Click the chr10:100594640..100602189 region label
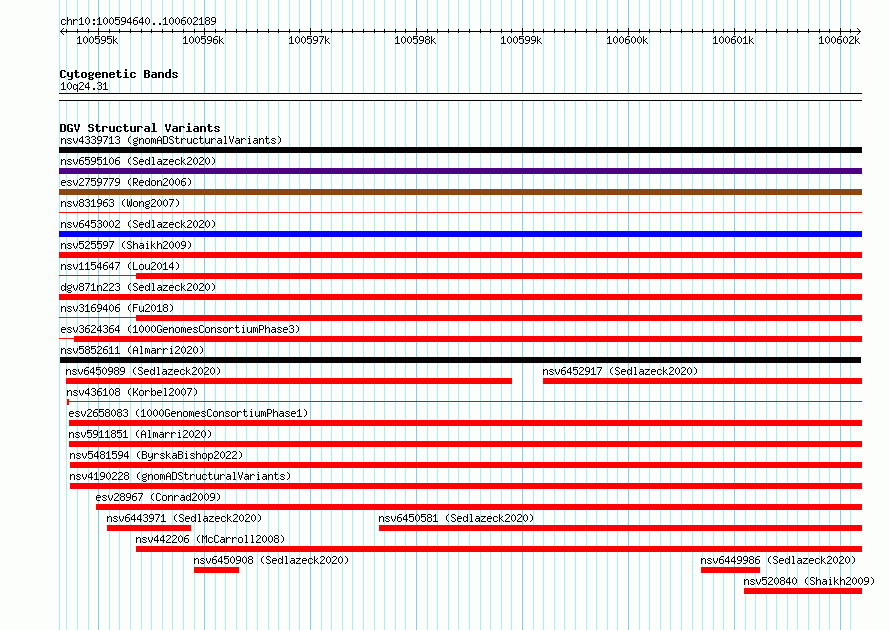The image size is (890, 630). 138,22
